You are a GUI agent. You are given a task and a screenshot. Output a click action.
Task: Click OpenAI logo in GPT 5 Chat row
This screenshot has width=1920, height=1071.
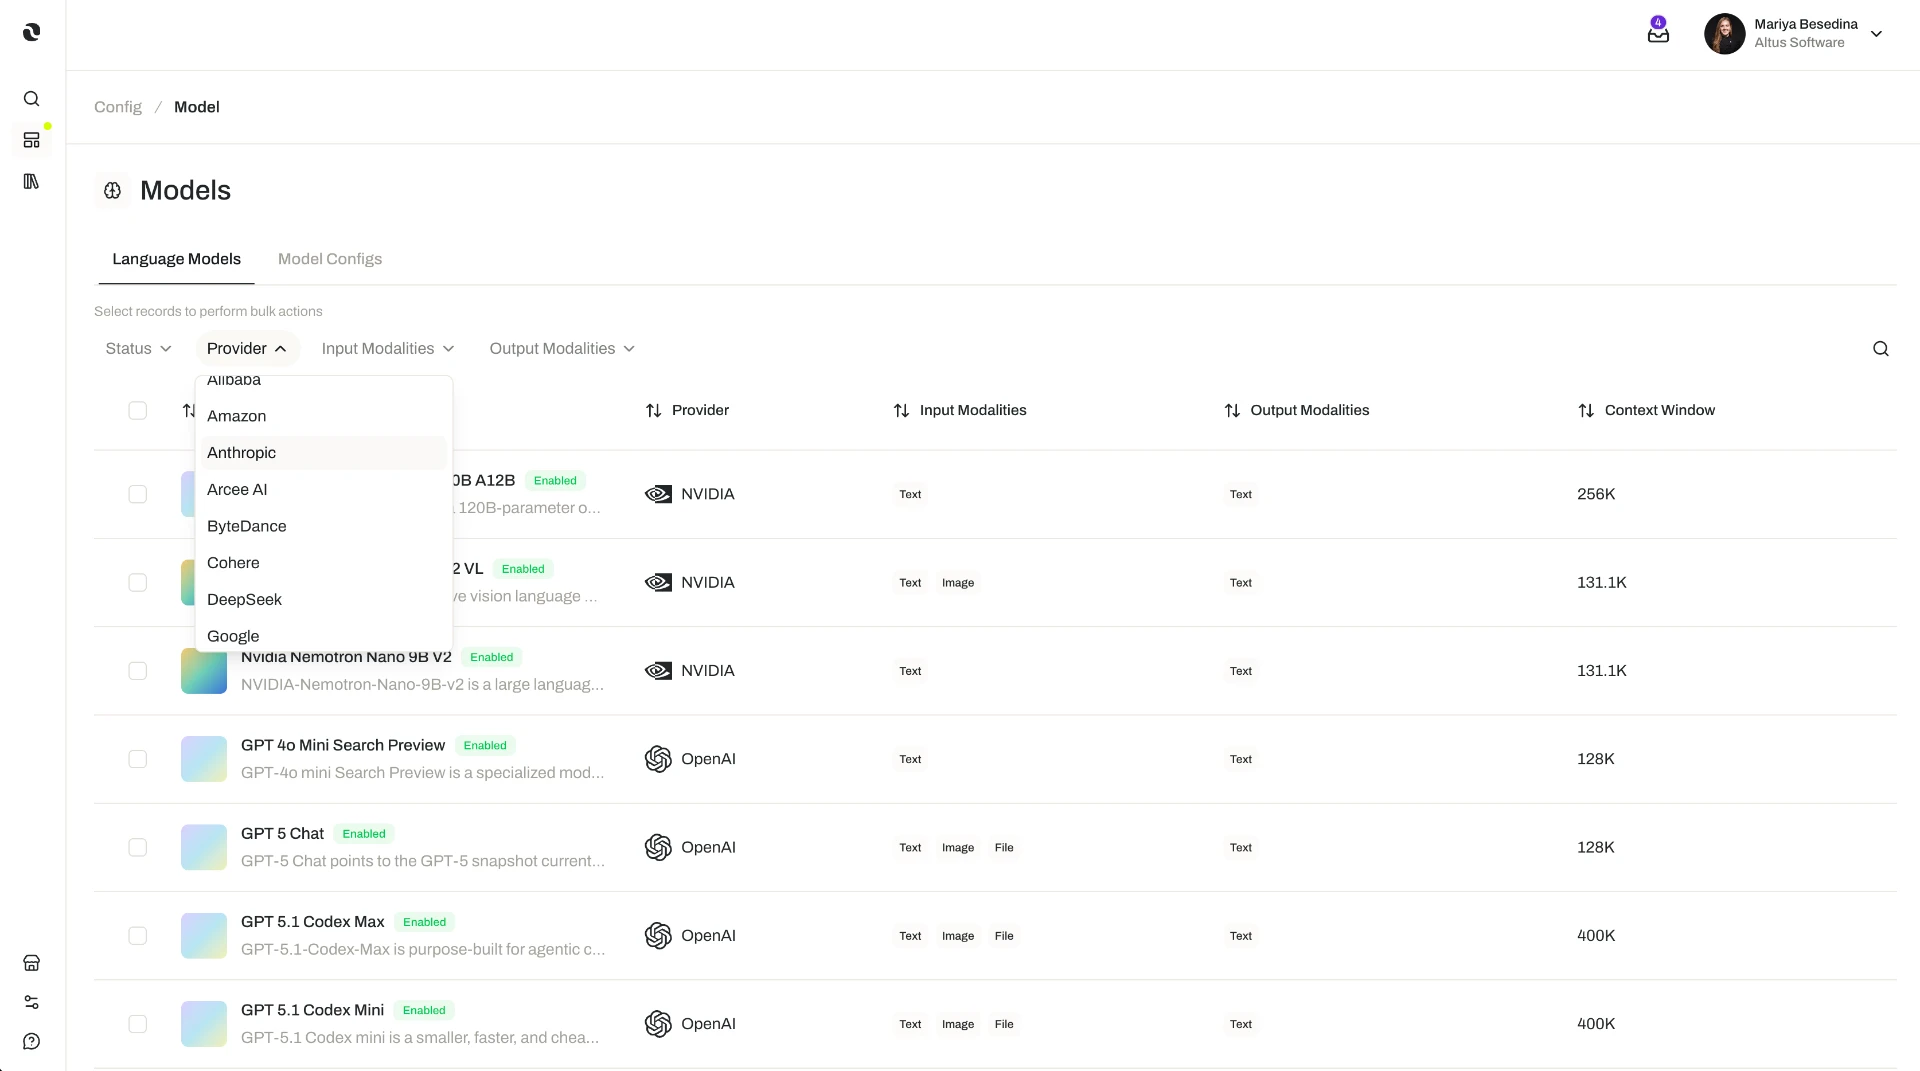coord(658,848)
